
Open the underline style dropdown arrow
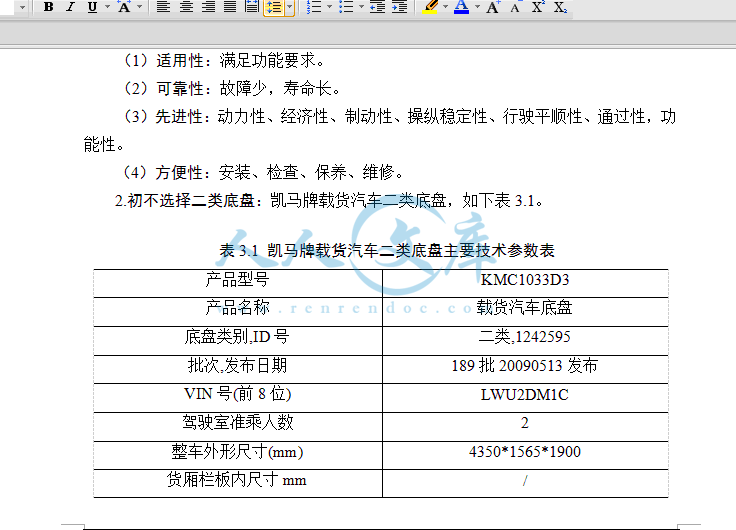pyautogui.click(x=107, y=7)
